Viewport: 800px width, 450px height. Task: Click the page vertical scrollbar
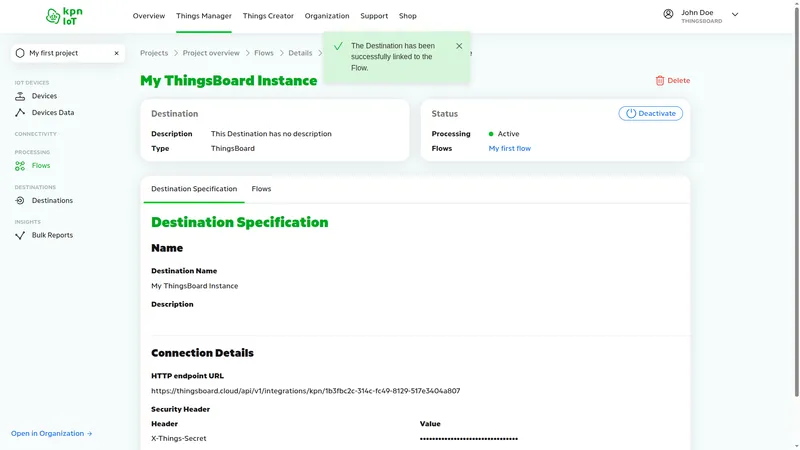click(796, 204)
